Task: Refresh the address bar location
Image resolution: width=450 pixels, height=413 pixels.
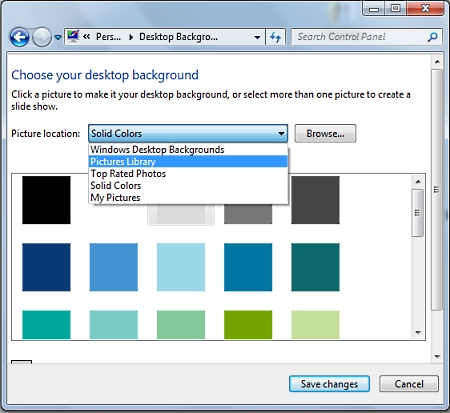Action: click(x=275, y=37)
